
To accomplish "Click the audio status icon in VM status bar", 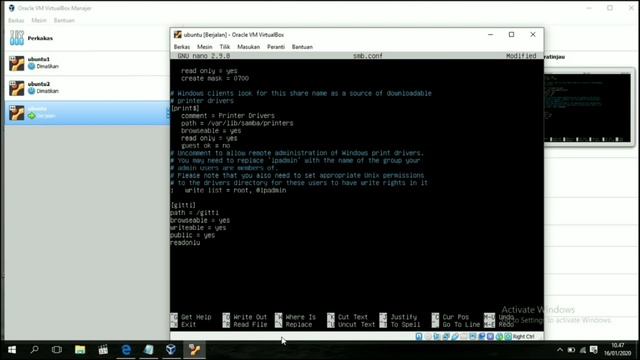I will (x=437, y=336).
